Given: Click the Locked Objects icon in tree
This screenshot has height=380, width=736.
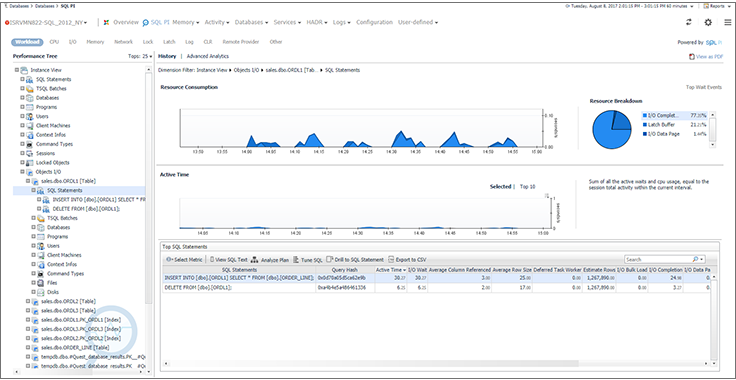Looking at the screenshot, I should [x=30, y=163].
